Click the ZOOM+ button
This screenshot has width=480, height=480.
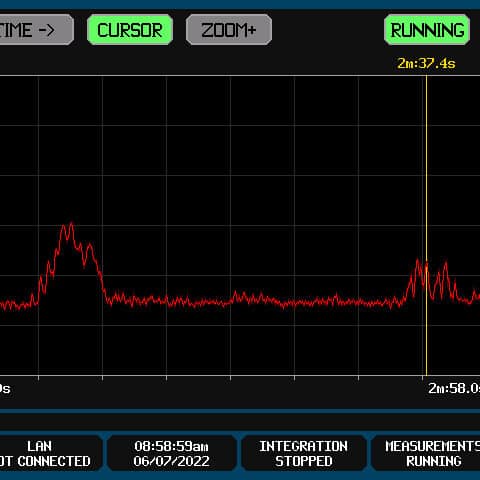click(x=229, y=30)
